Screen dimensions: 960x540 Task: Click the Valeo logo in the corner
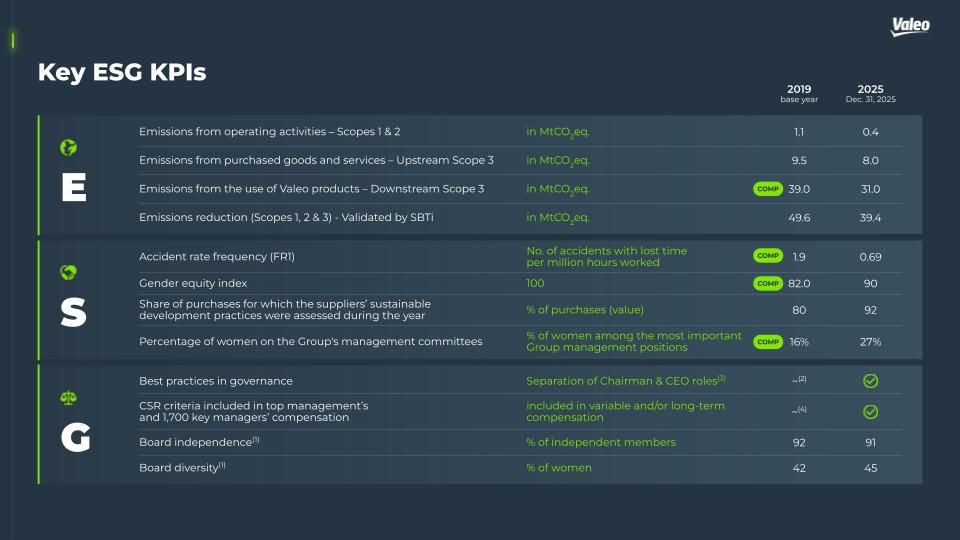pyautogui.click(x=910, y=27)
